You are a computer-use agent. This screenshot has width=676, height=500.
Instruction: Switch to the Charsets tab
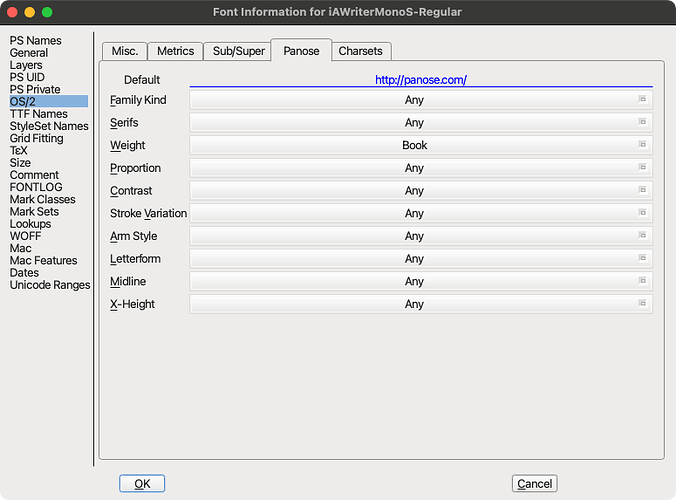(360, 51)
